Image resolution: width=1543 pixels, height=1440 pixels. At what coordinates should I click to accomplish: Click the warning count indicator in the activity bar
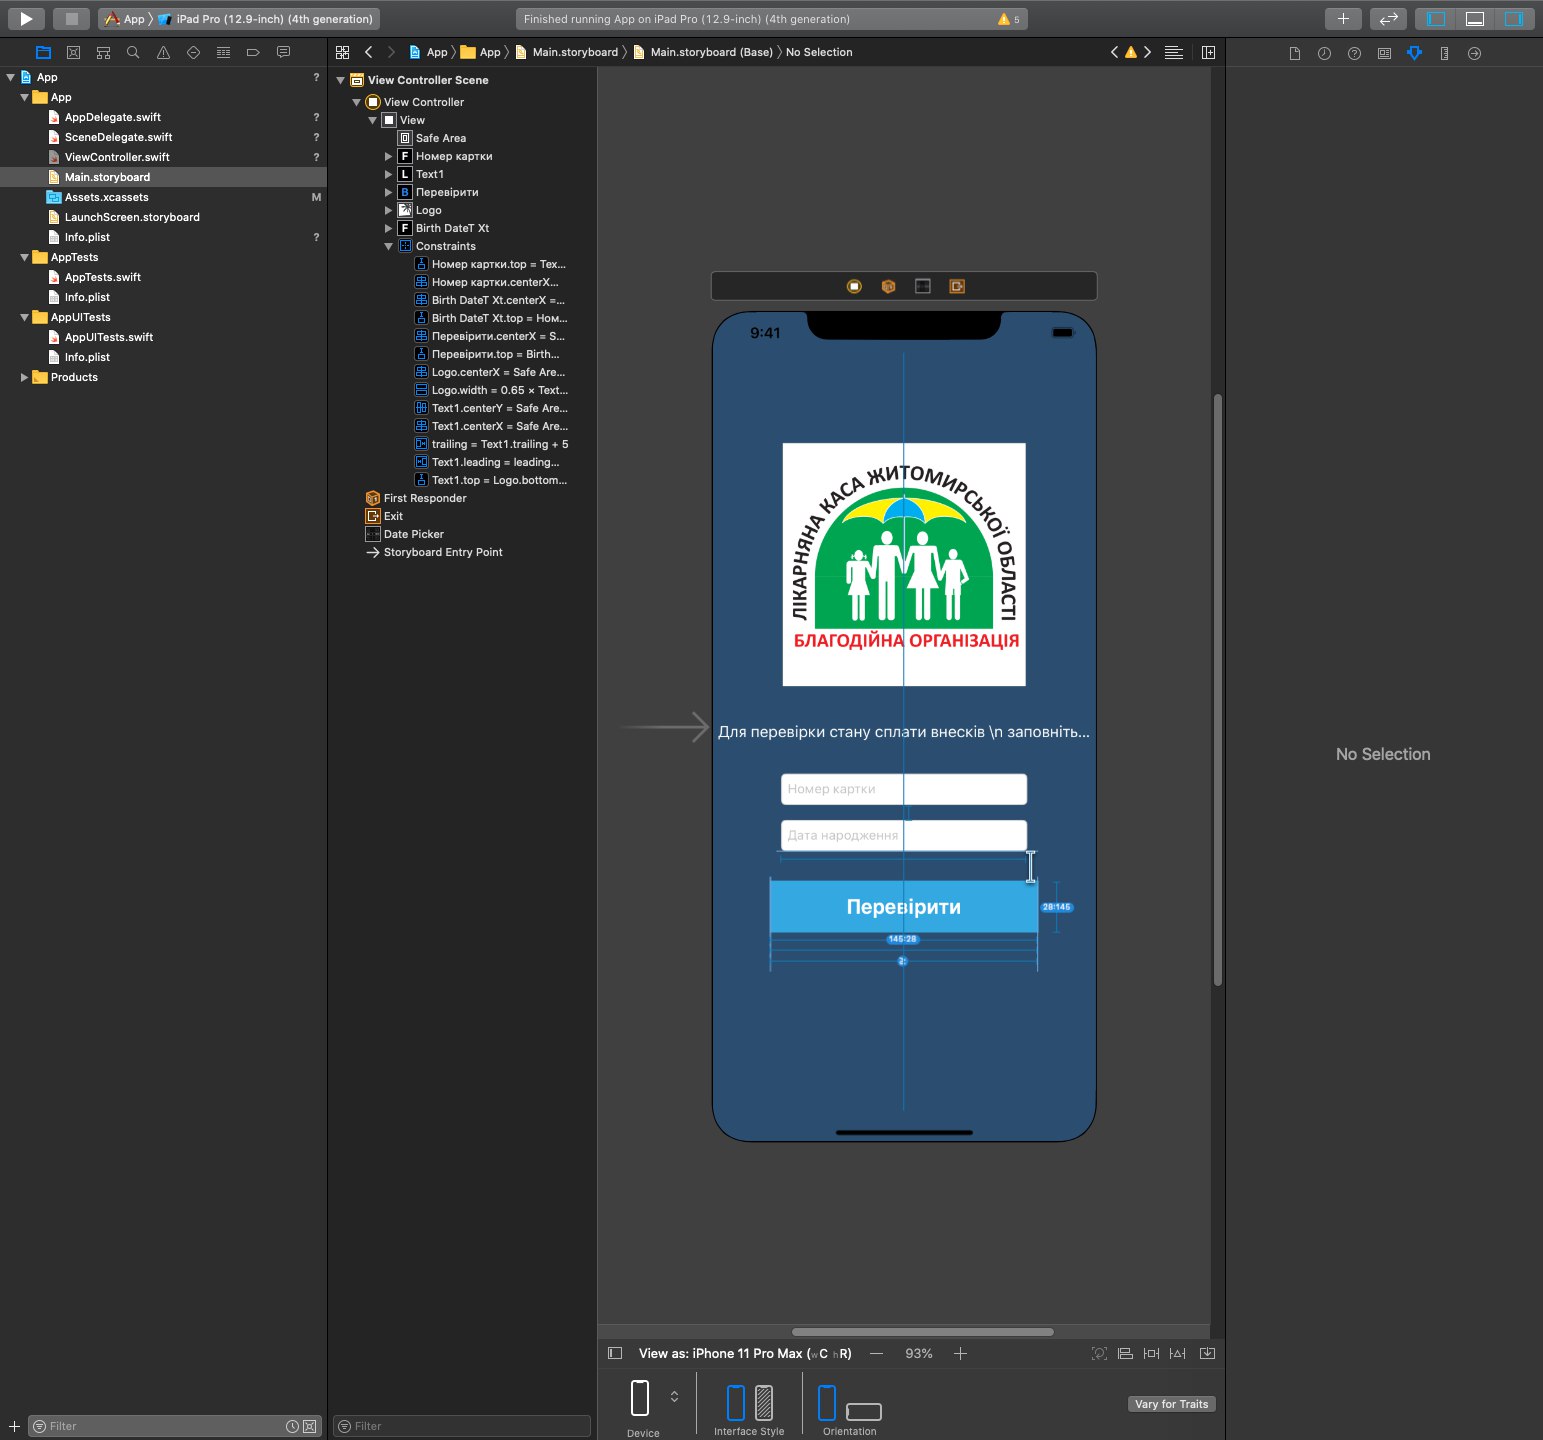point(1009,19)
